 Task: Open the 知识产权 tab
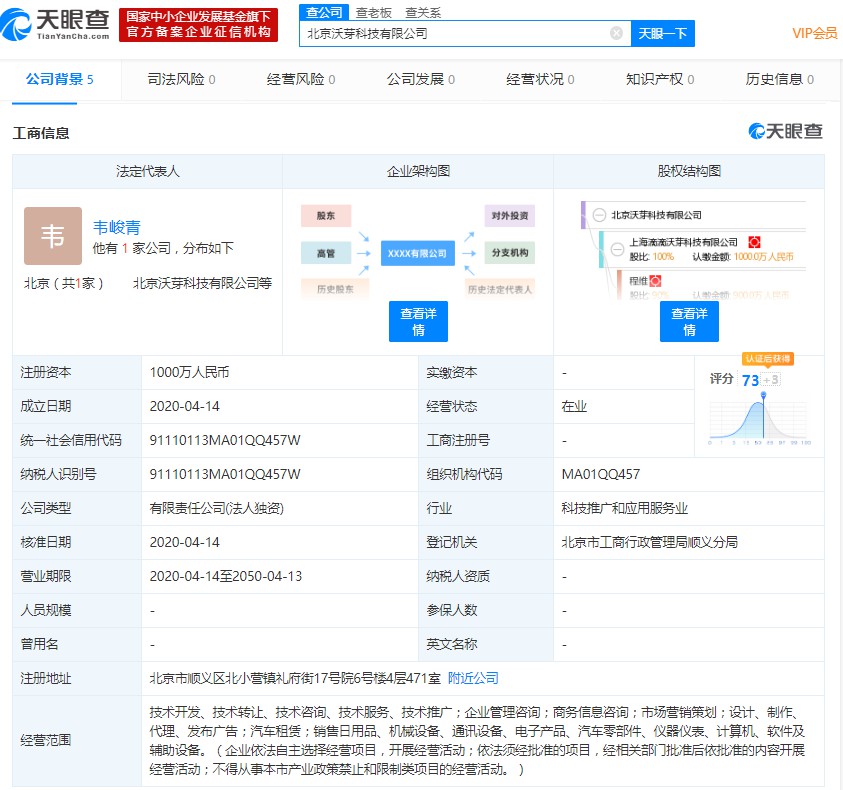[660, 80]
